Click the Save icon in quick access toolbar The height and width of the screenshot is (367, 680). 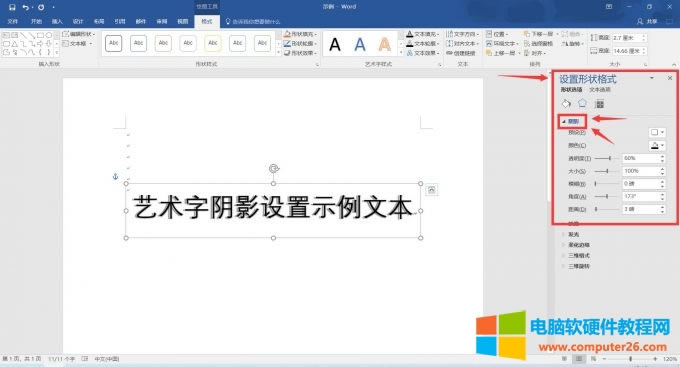pos(12,7)
